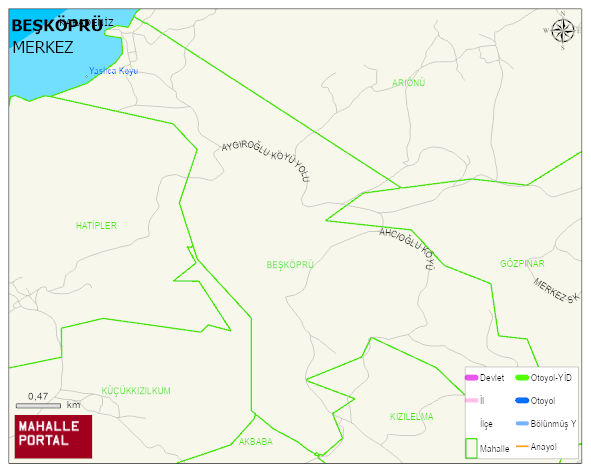Screen dimensions: 591x472
Task: Click the 0,47 km scale bar
Action: click(x=38, y=406)
